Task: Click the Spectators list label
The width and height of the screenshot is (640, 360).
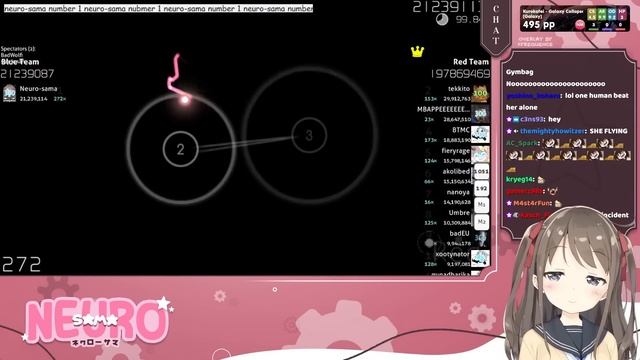Action: tap(18, 49)
